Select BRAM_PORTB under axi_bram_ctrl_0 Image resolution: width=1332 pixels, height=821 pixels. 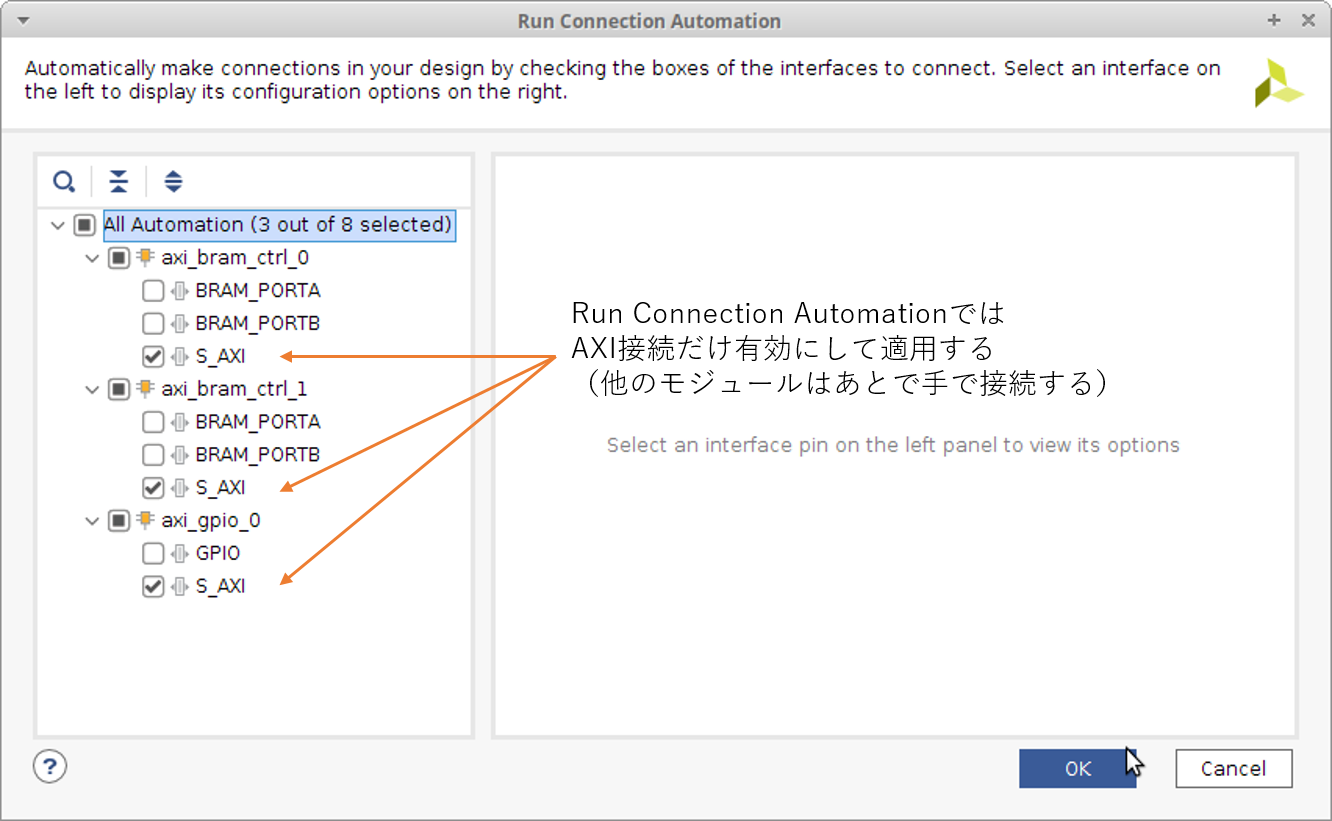(x=257, y=324)
